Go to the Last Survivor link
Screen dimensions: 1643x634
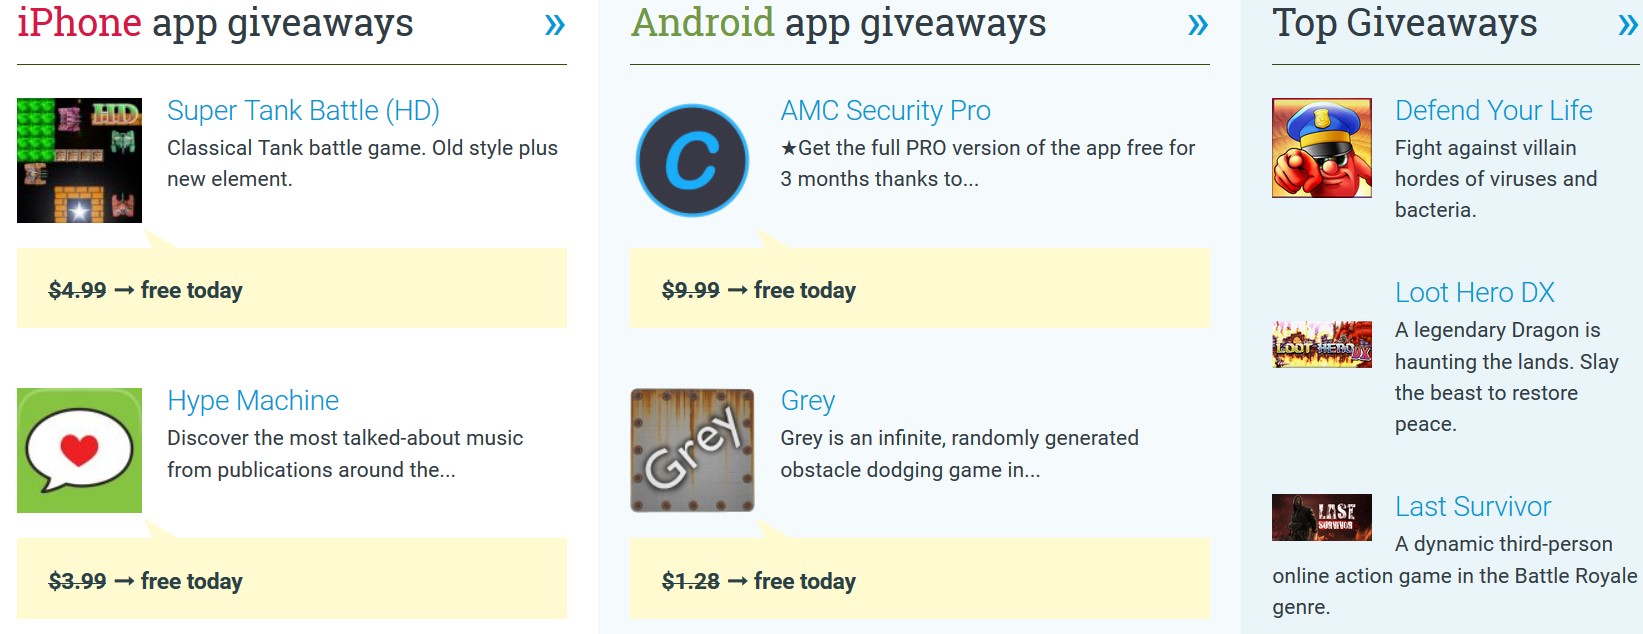coord(1472,507)
